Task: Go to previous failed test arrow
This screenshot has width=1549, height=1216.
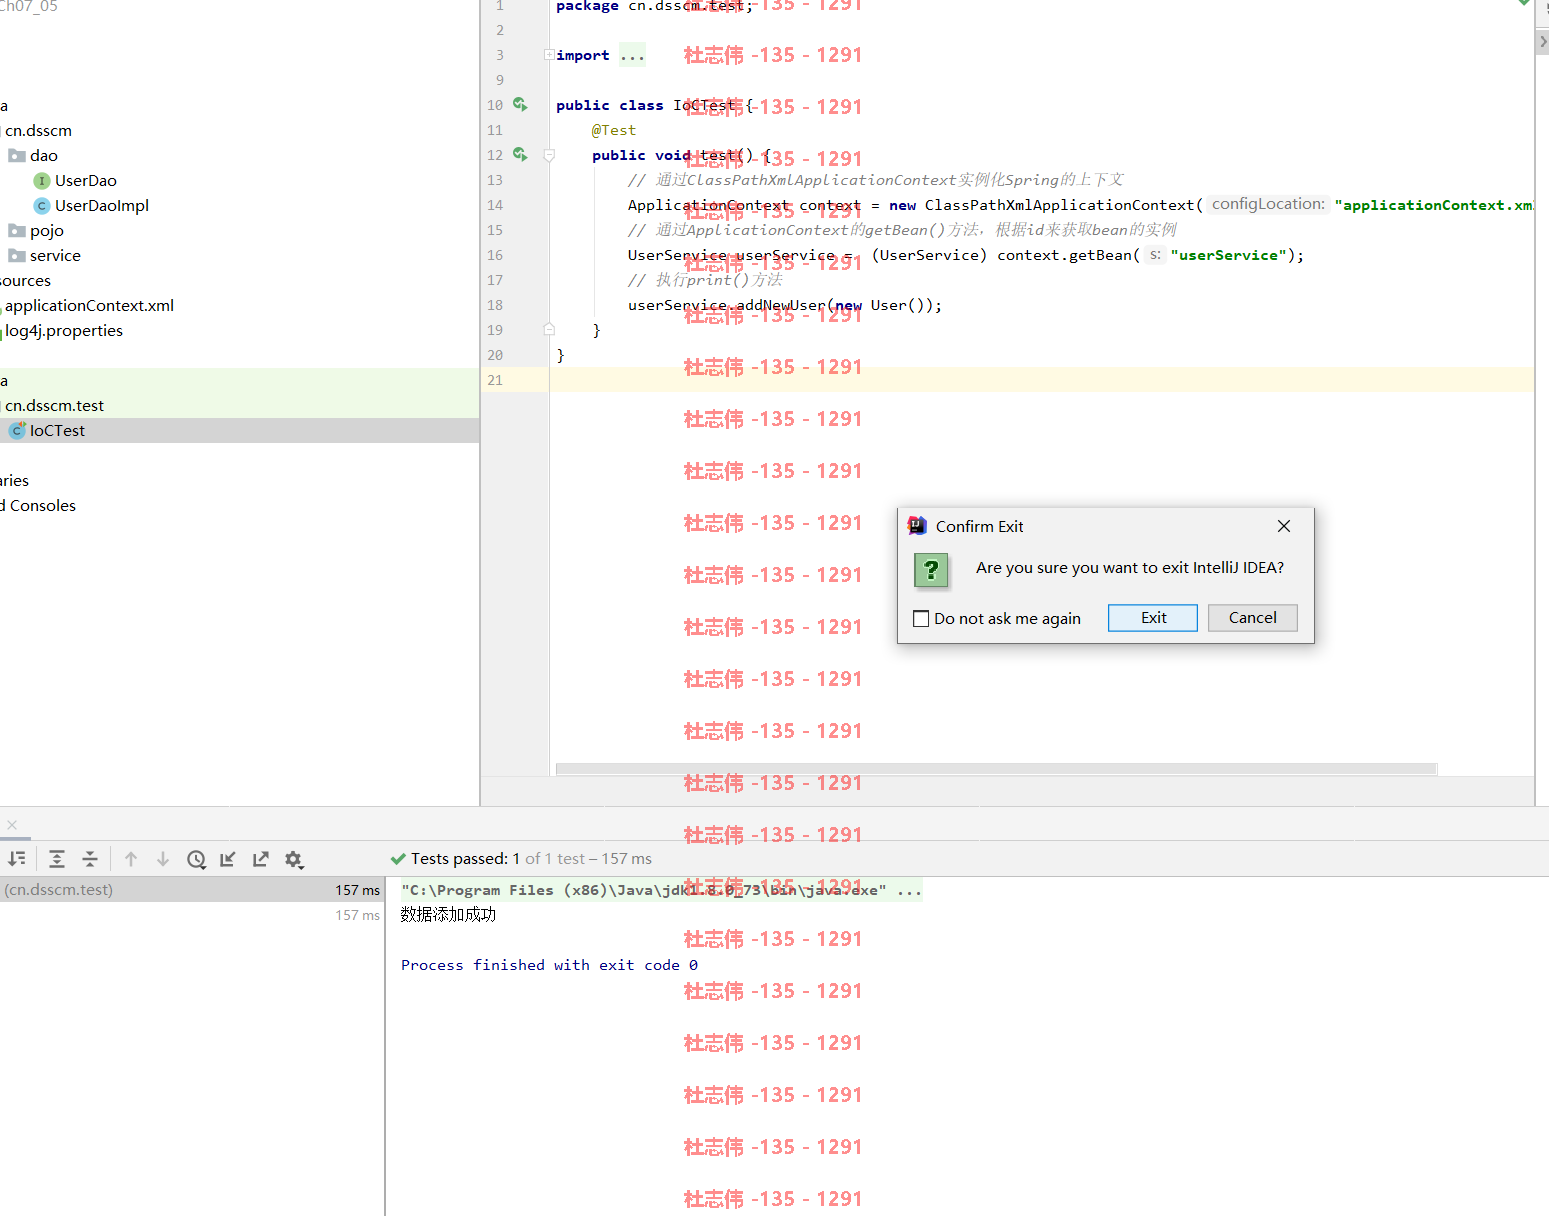Action: pos(131,859)
